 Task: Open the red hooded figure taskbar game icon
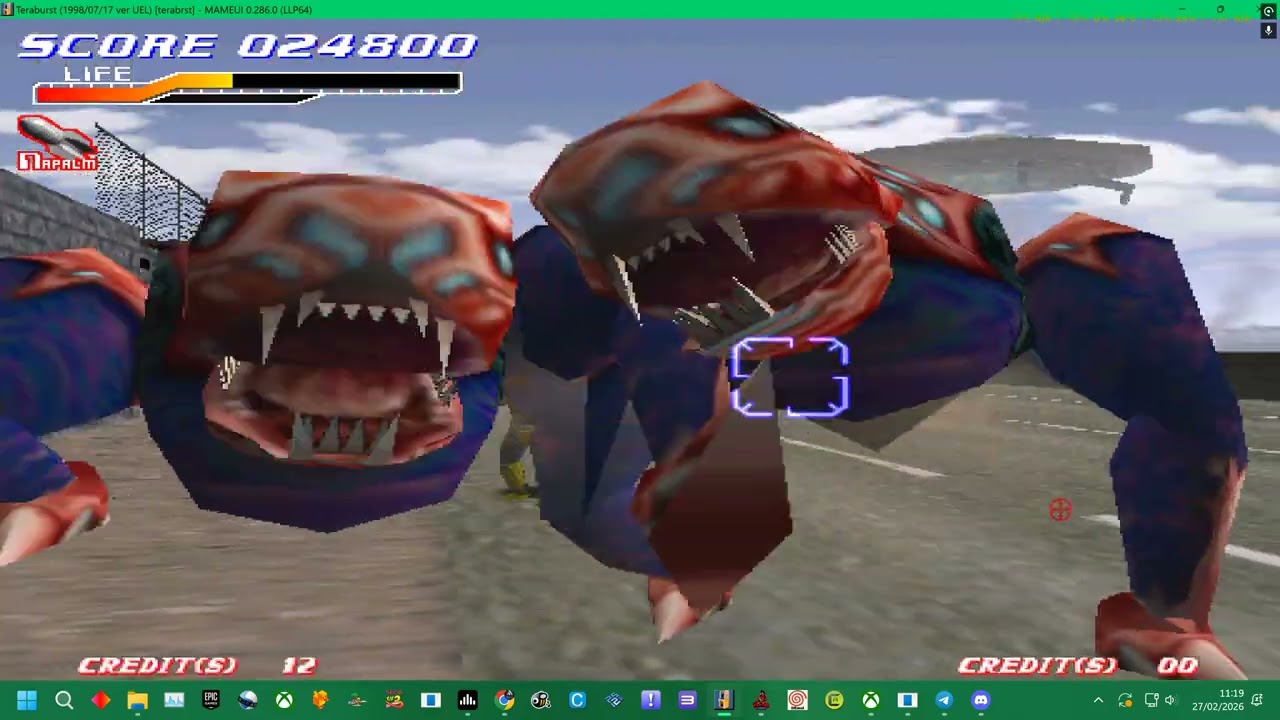(761, 700)
